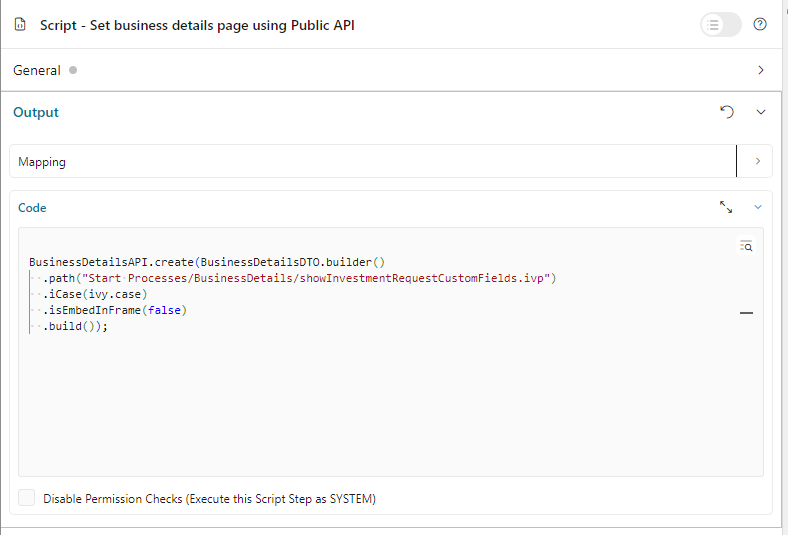Click the gray status dot next to General
Image resolution: width=789 pixels, height=535 pixels.
tap(74, 70)
